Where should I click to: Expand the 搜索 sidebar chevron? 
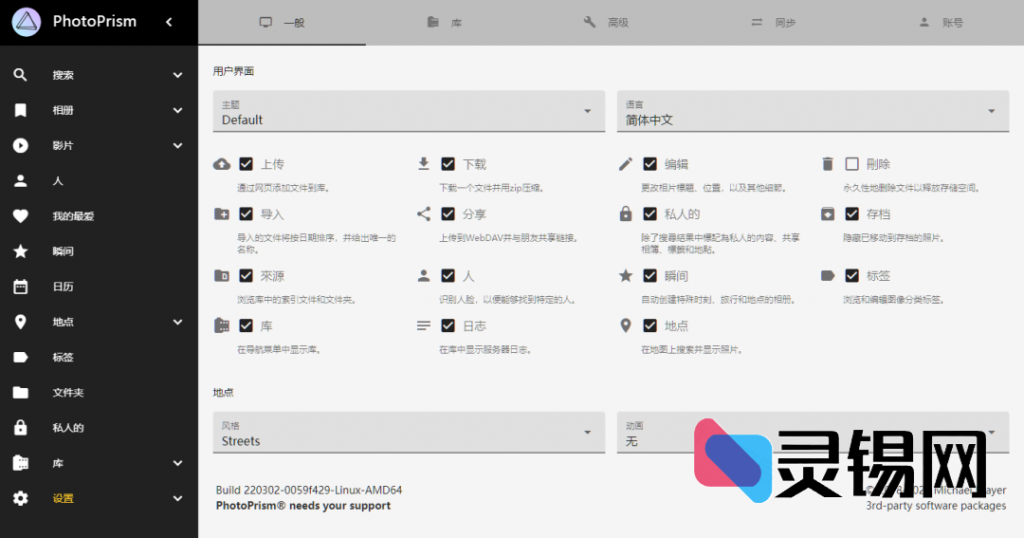(x=177, y=75)
